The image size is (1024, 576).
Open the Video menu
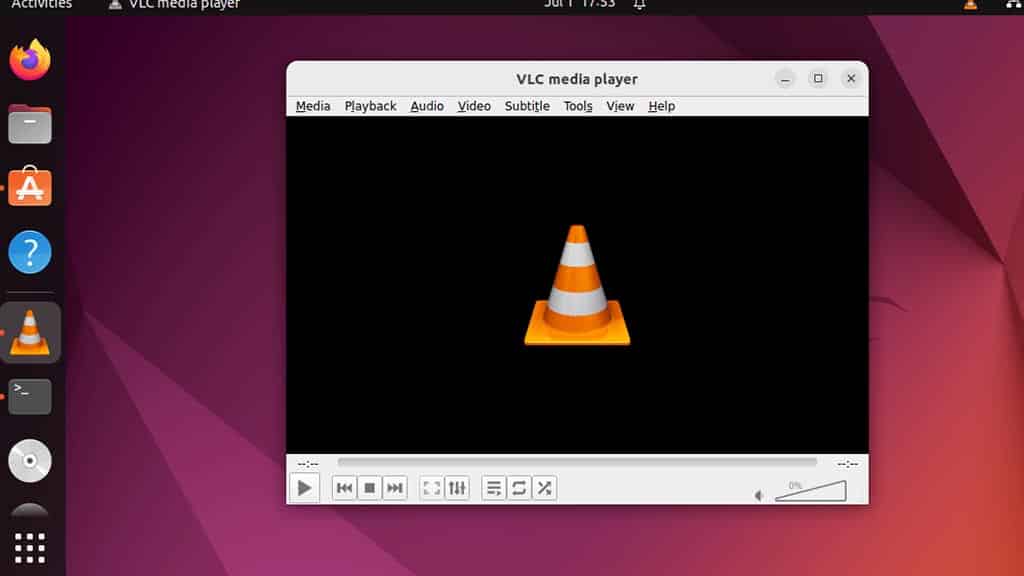(474, 106)
